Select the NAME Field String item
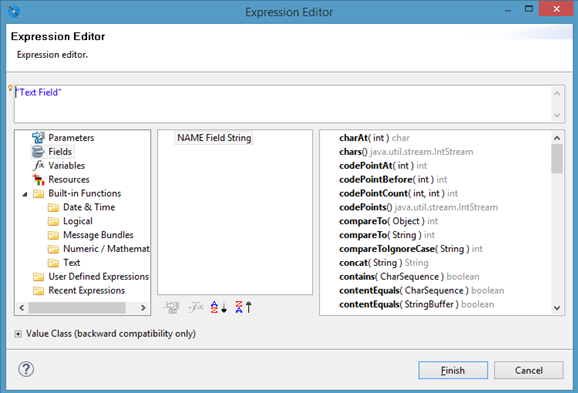The image size is (578, 393). [214, 138]
